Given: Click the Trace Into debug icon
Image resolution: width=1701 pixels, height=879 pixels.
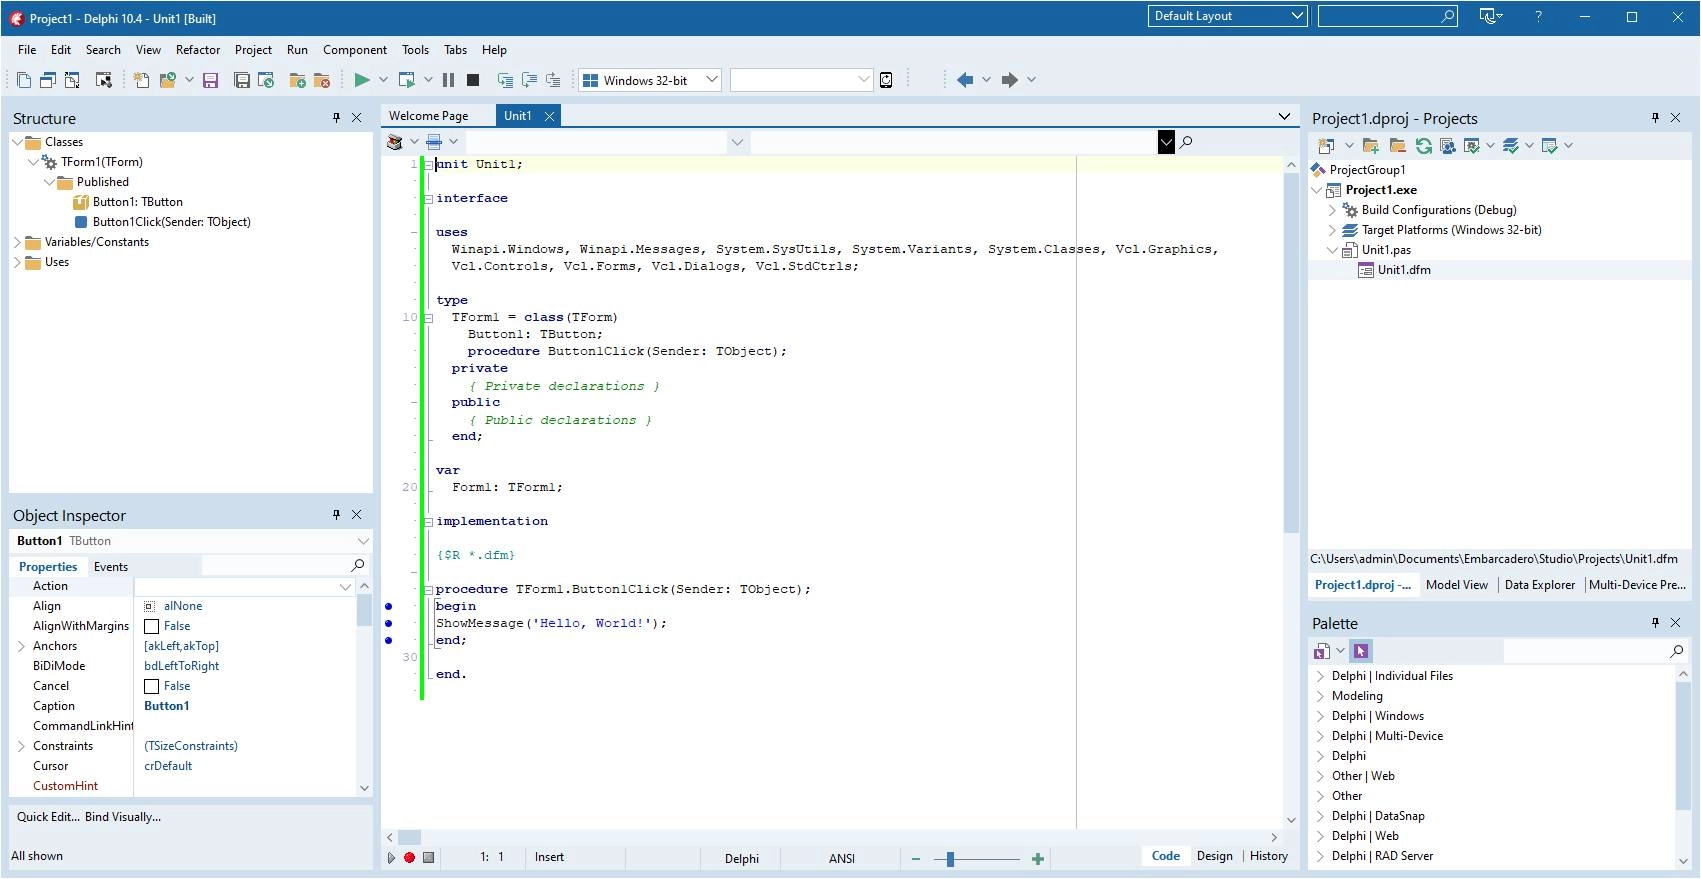Looking at the screenshot, I should pos(505,80).
